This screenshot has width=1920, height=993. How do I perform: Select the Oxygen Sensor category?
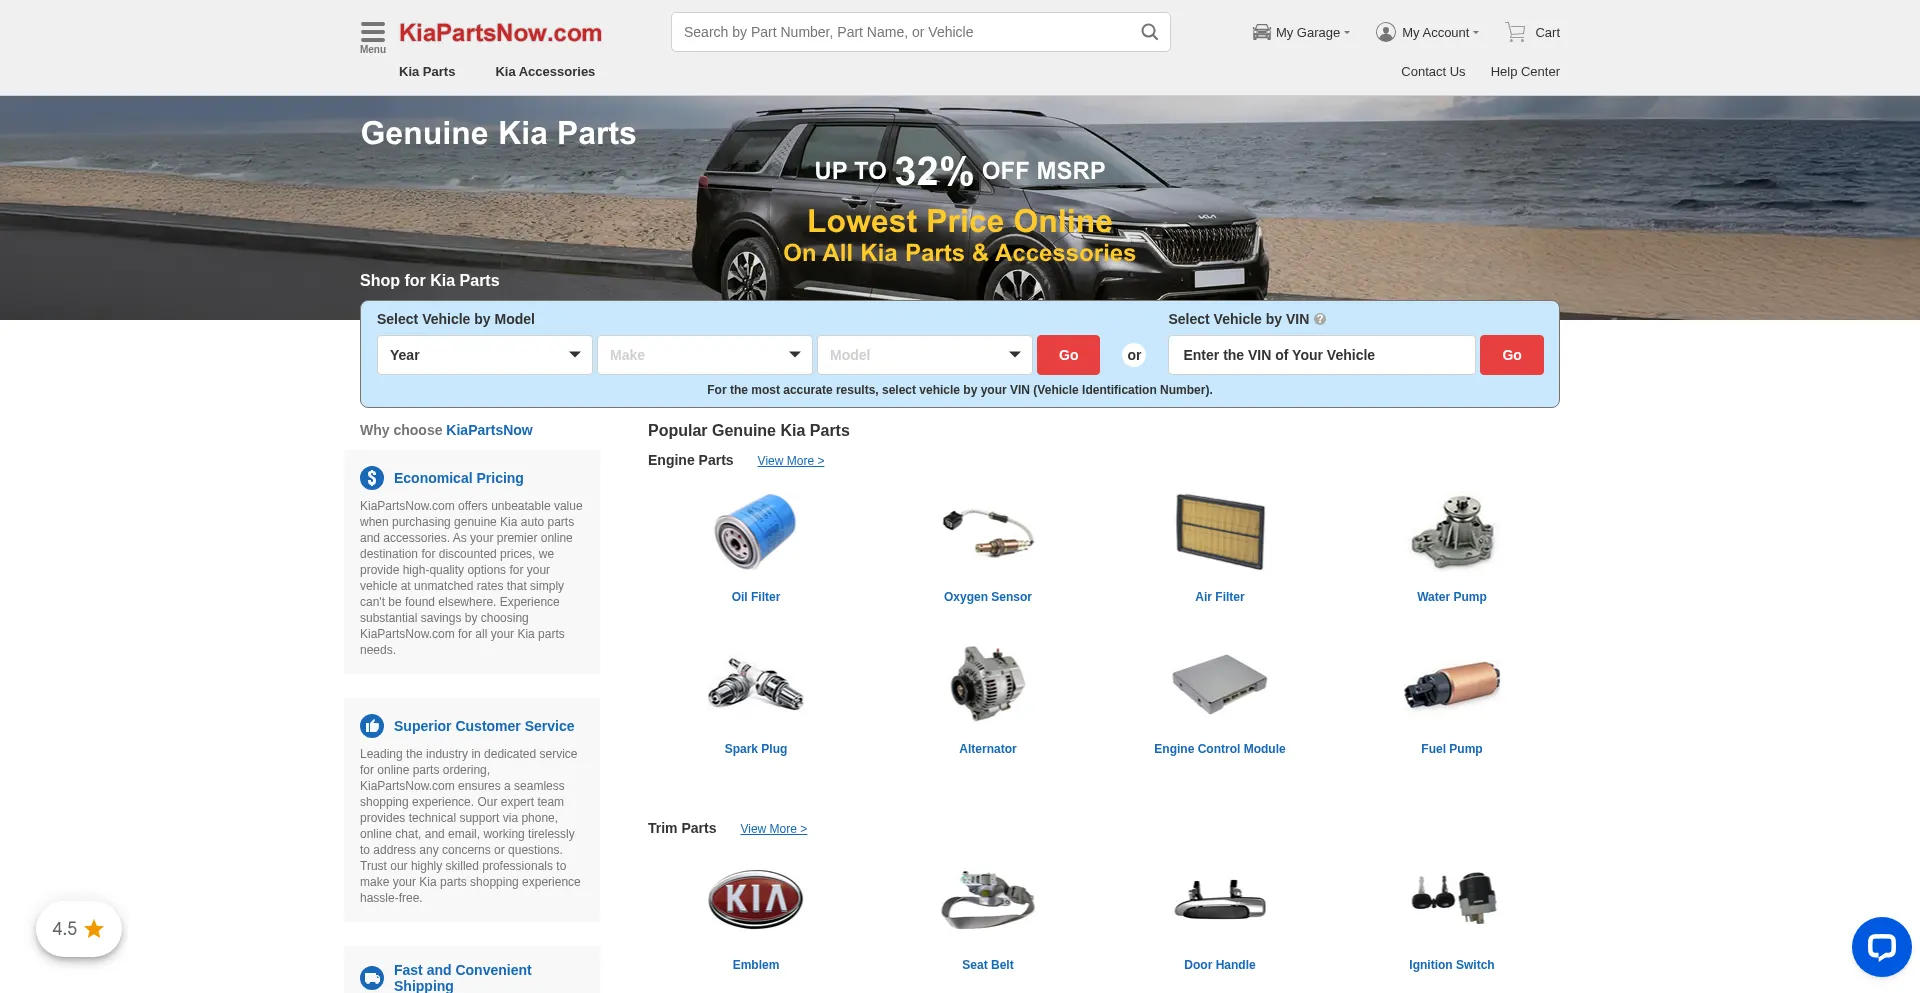(987, 531)
